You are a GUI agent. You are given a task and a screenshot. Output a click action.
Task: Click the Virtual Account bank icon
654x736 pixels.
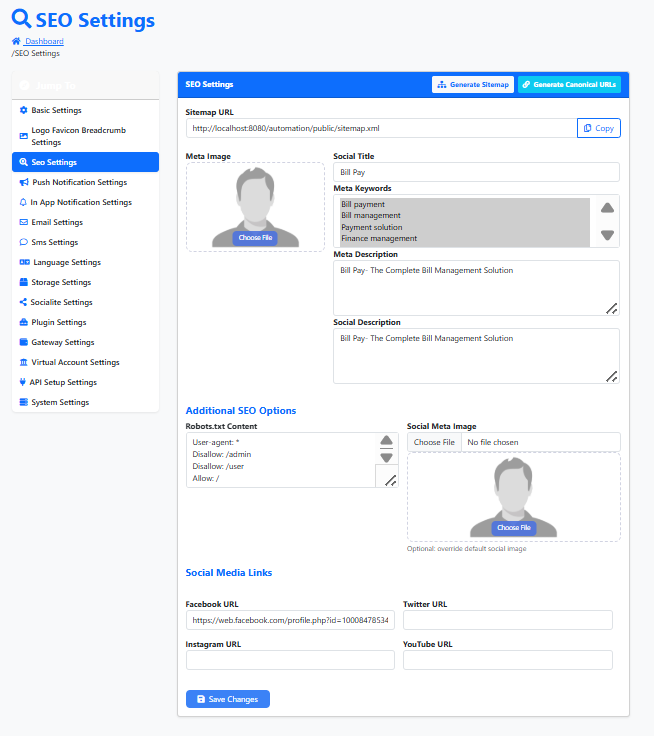(23, 362)
